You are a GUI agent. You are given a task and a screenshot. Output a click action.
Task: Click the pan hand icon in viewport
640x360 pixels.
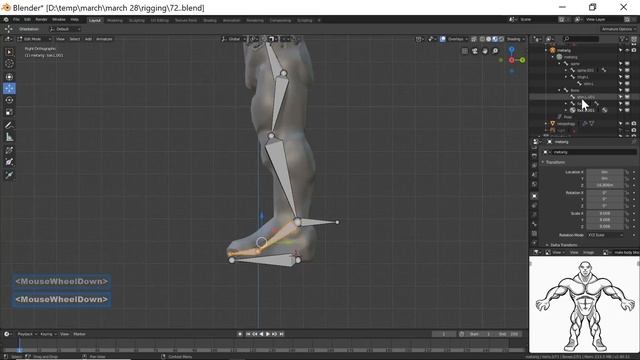coord(484,51)
